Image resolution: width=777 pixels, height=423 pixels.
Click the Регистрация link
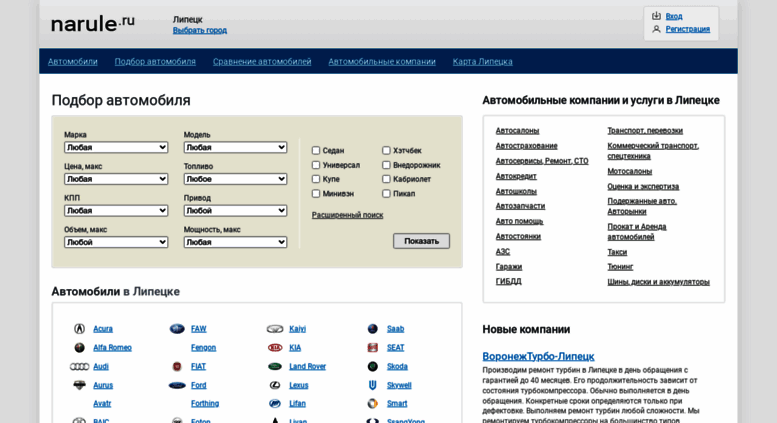688,29
